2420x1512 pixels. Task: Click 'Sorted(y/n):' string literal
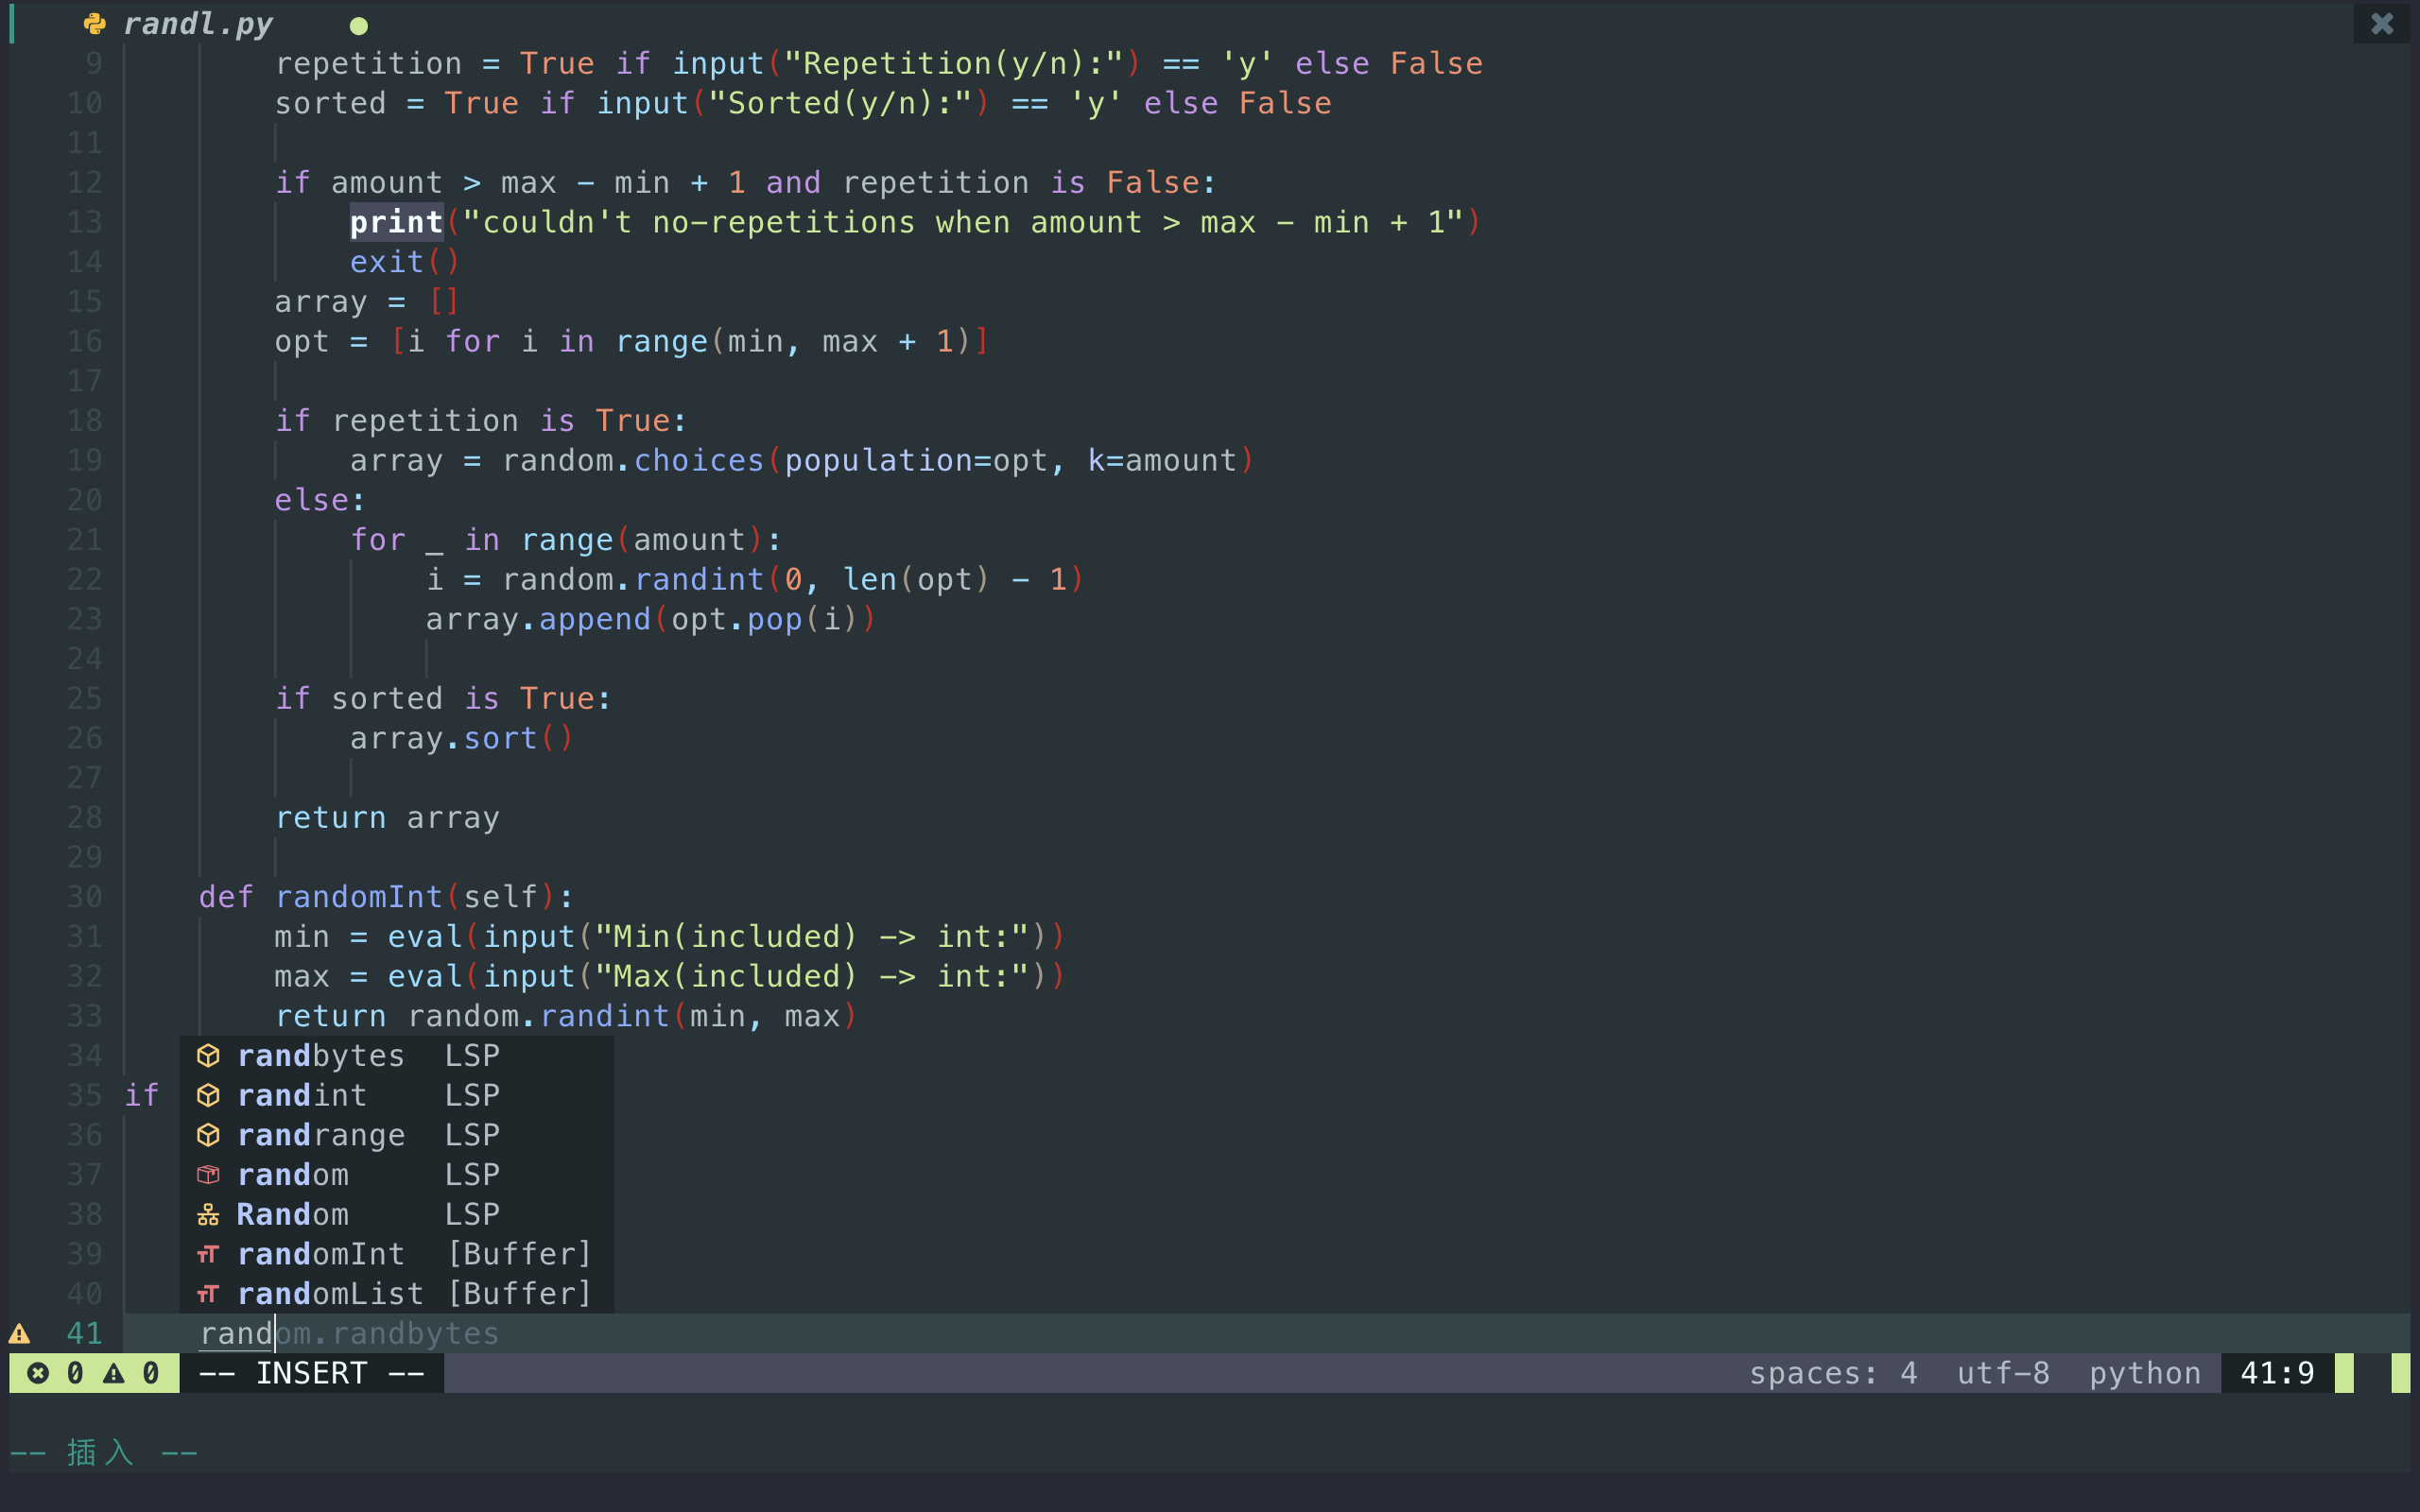tap(840, 104)
